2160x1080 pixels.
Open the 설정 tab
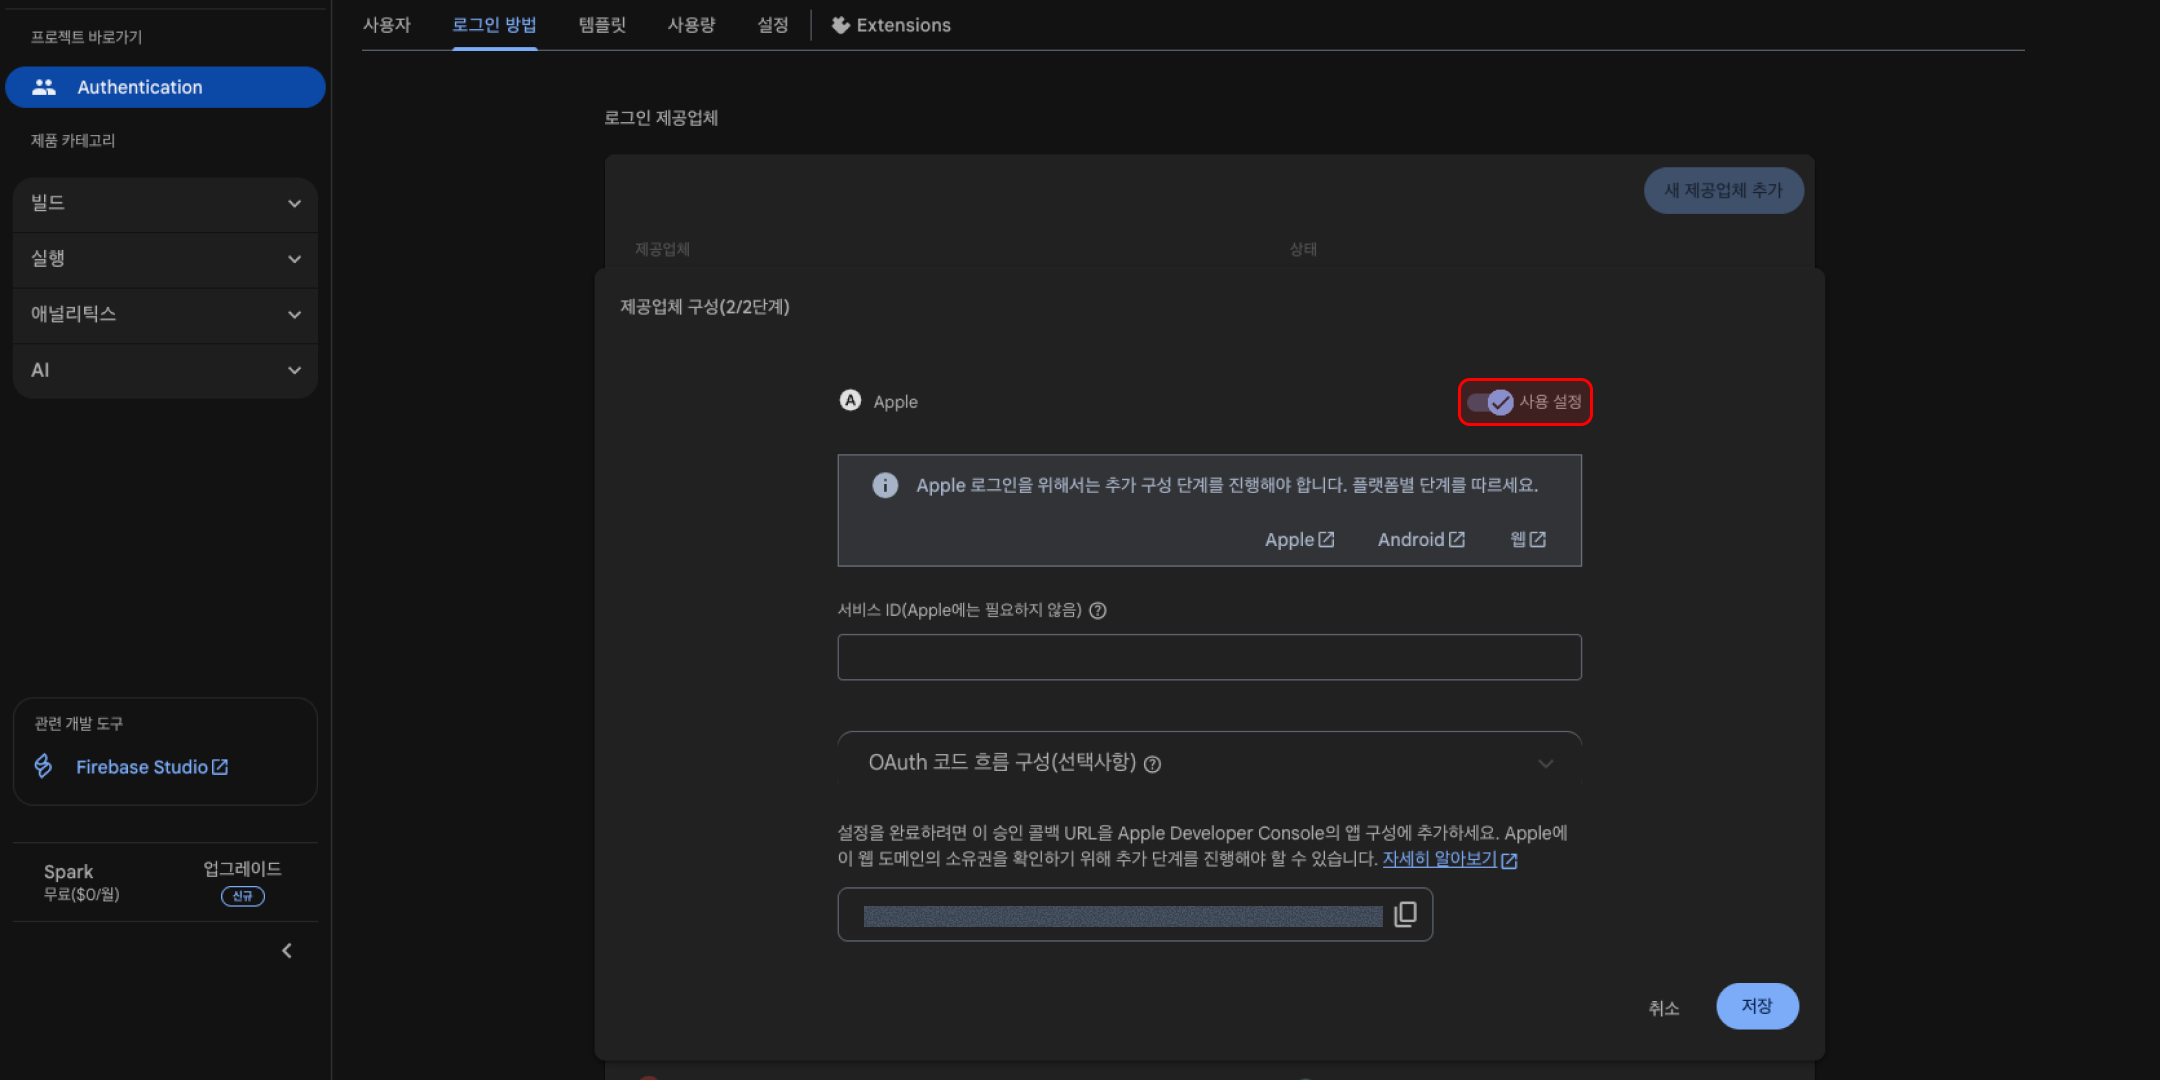(x=773, y=25)
